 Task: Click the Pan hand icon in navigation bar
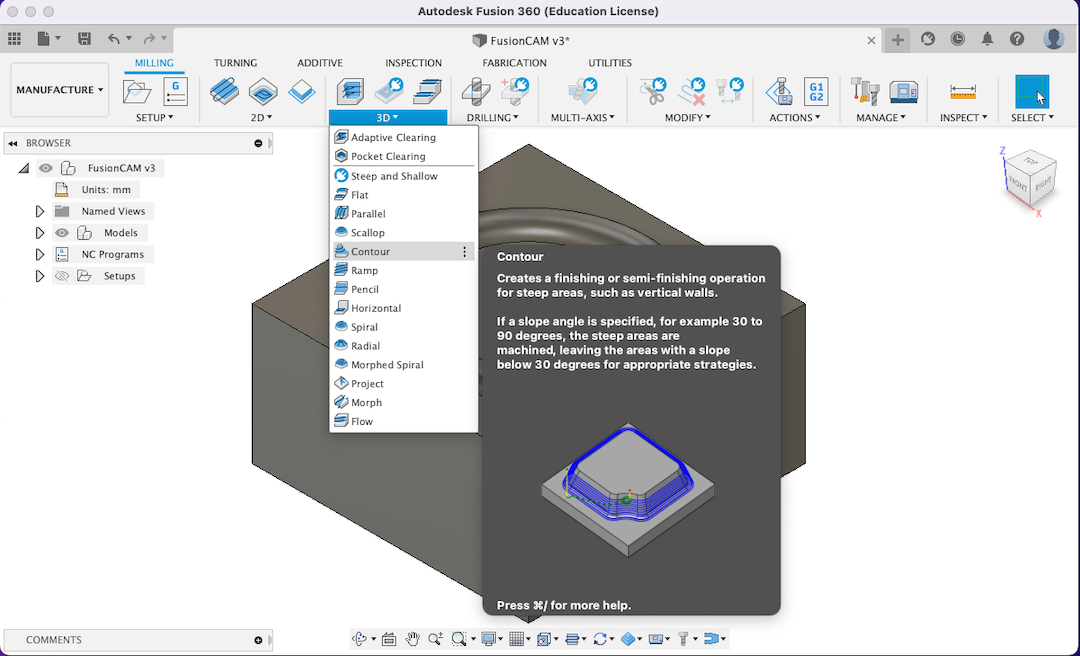pos(412,639)
